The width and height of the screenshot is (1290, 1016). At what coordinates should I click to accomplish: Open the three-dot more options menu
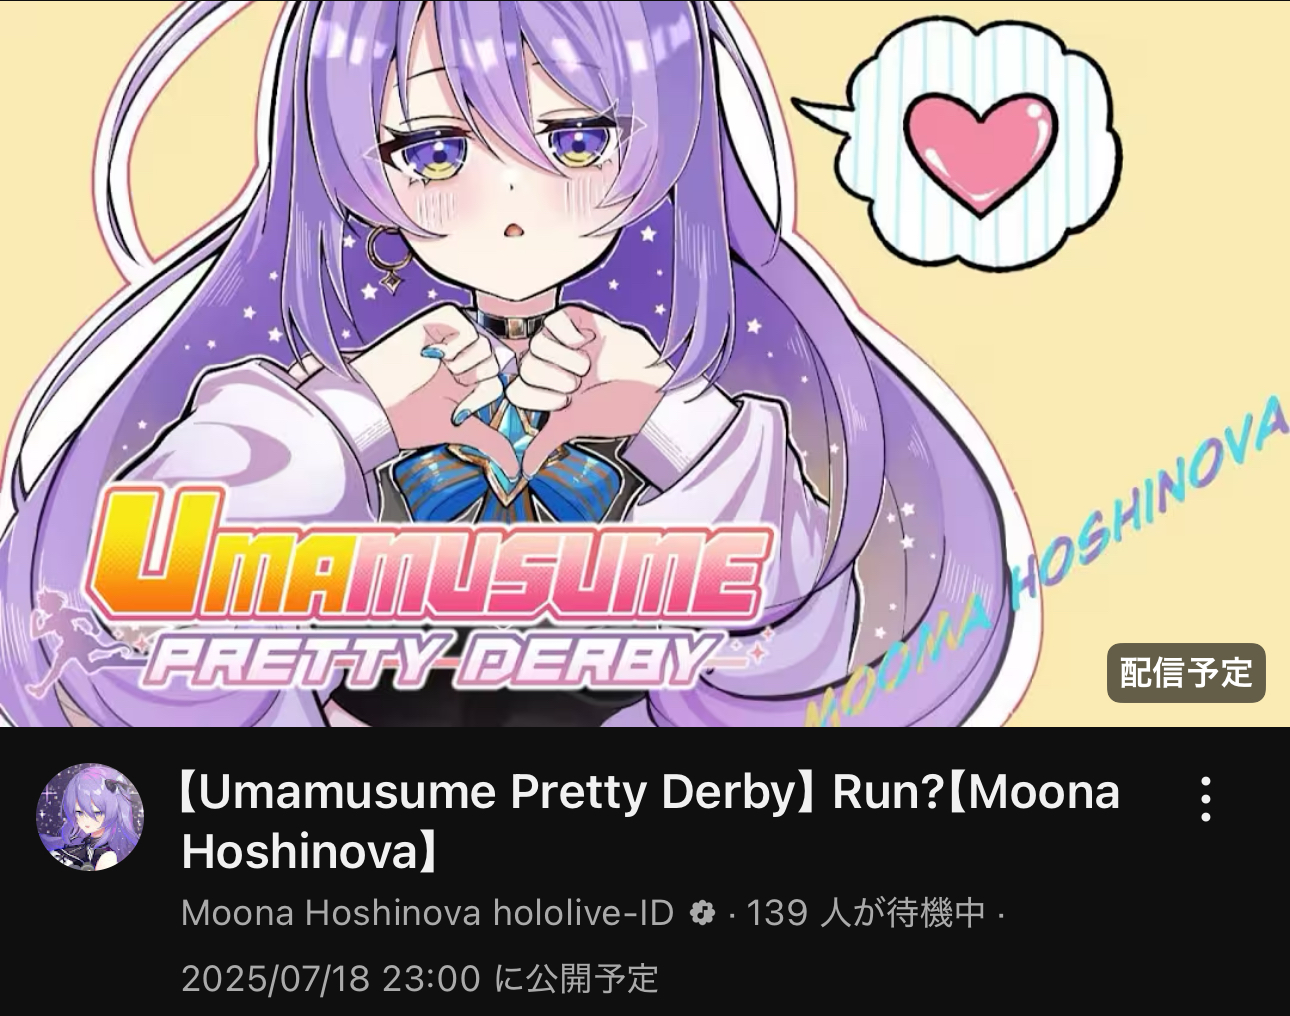1206,799
